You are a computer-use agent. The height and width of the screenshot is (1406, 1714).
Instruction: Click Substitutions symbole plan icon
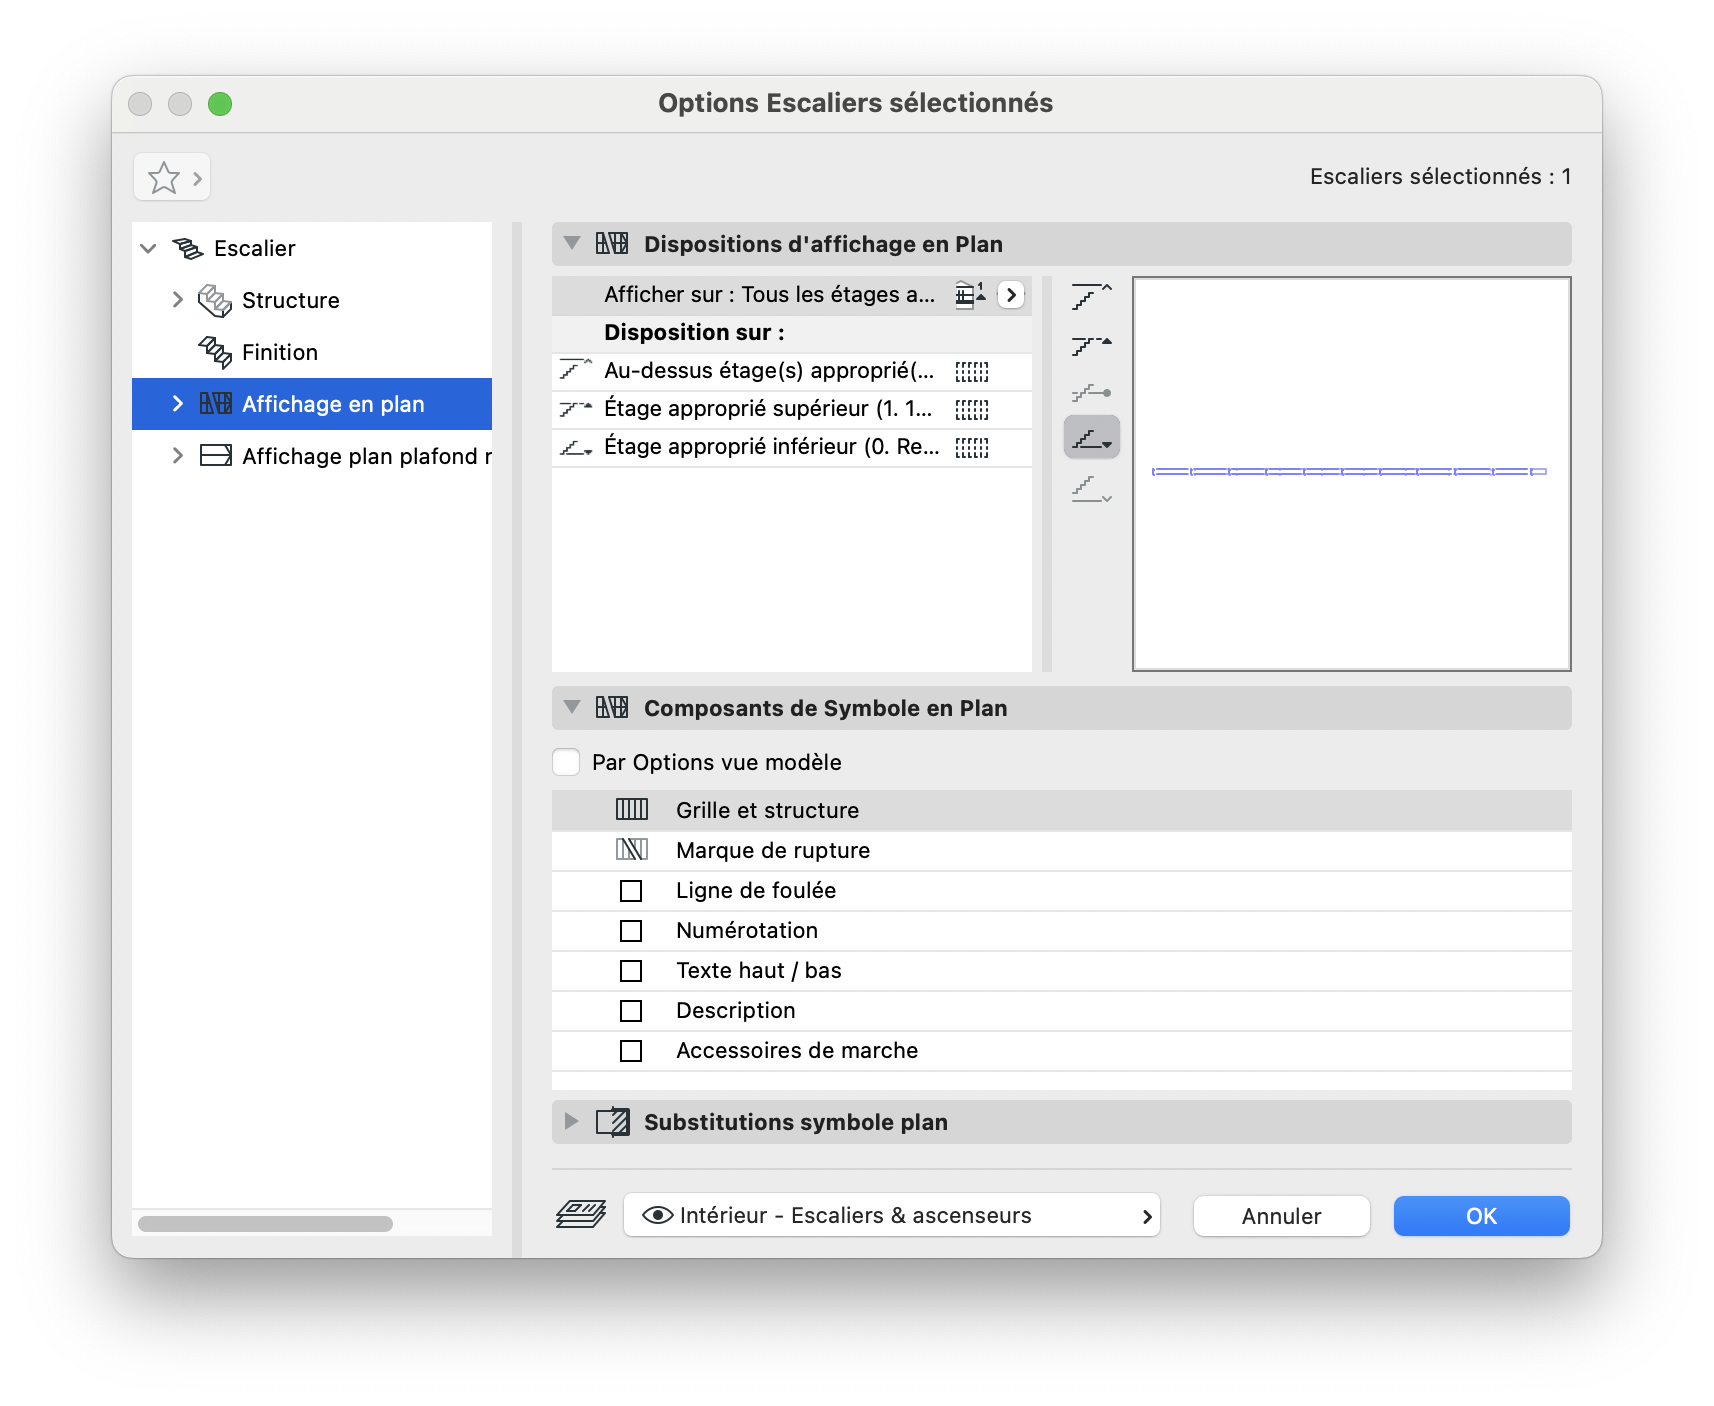613,1122
